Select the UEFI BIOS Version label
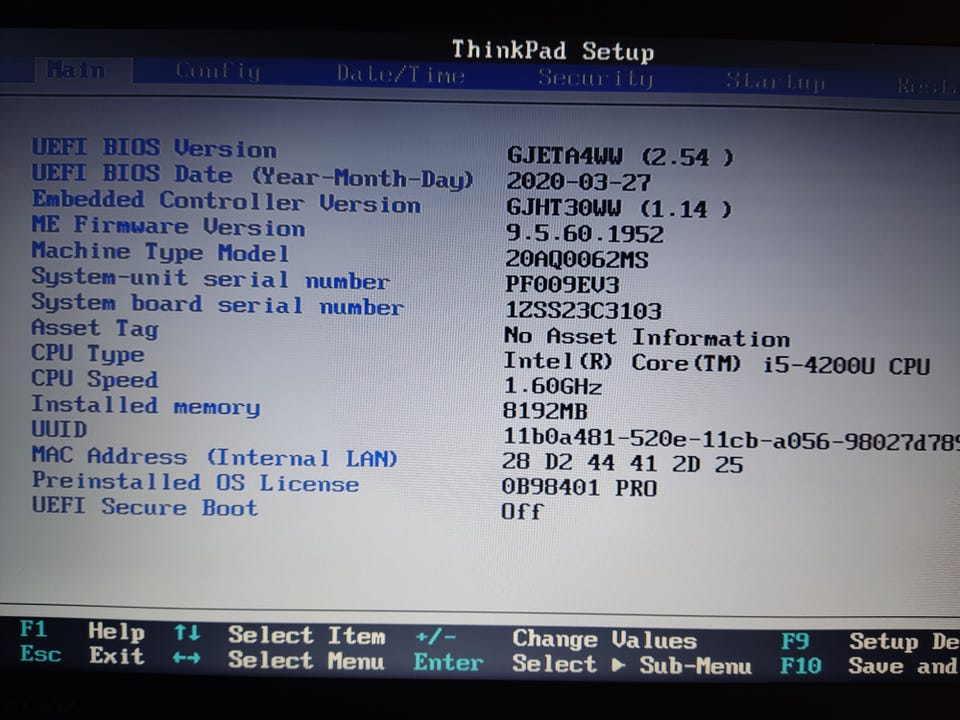This screenshot has height=720, width=960. click(154, 148)
